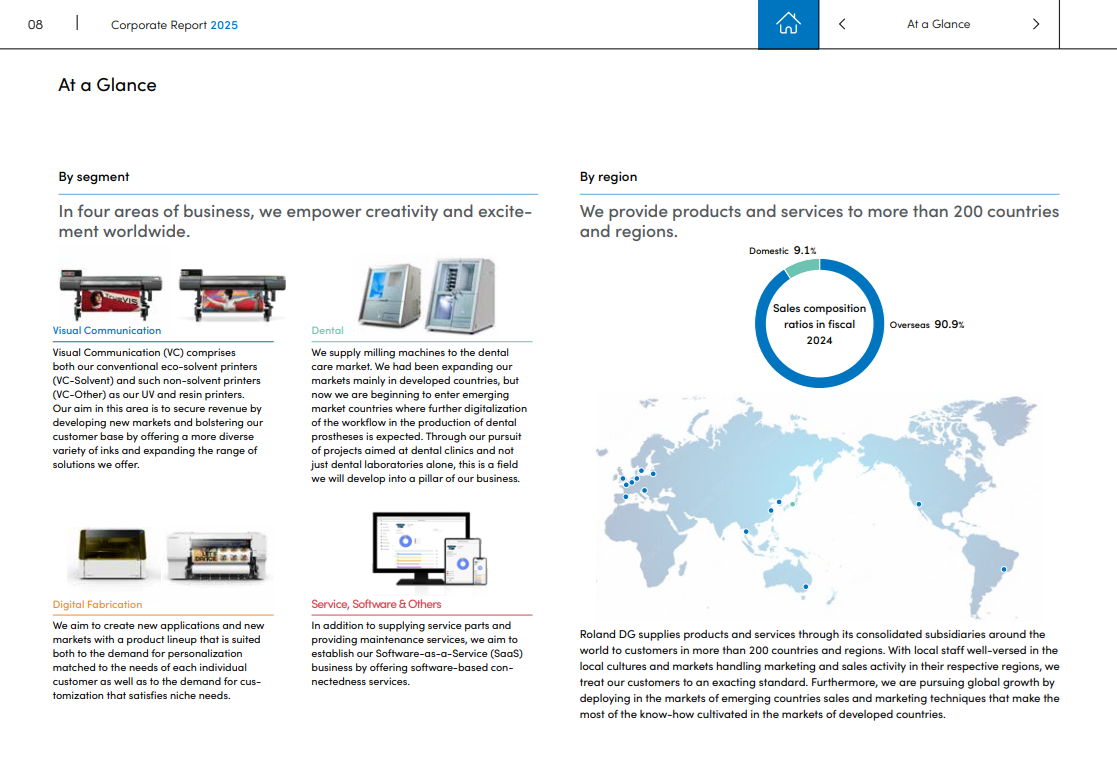Click the By region section heading

point(608,177)
